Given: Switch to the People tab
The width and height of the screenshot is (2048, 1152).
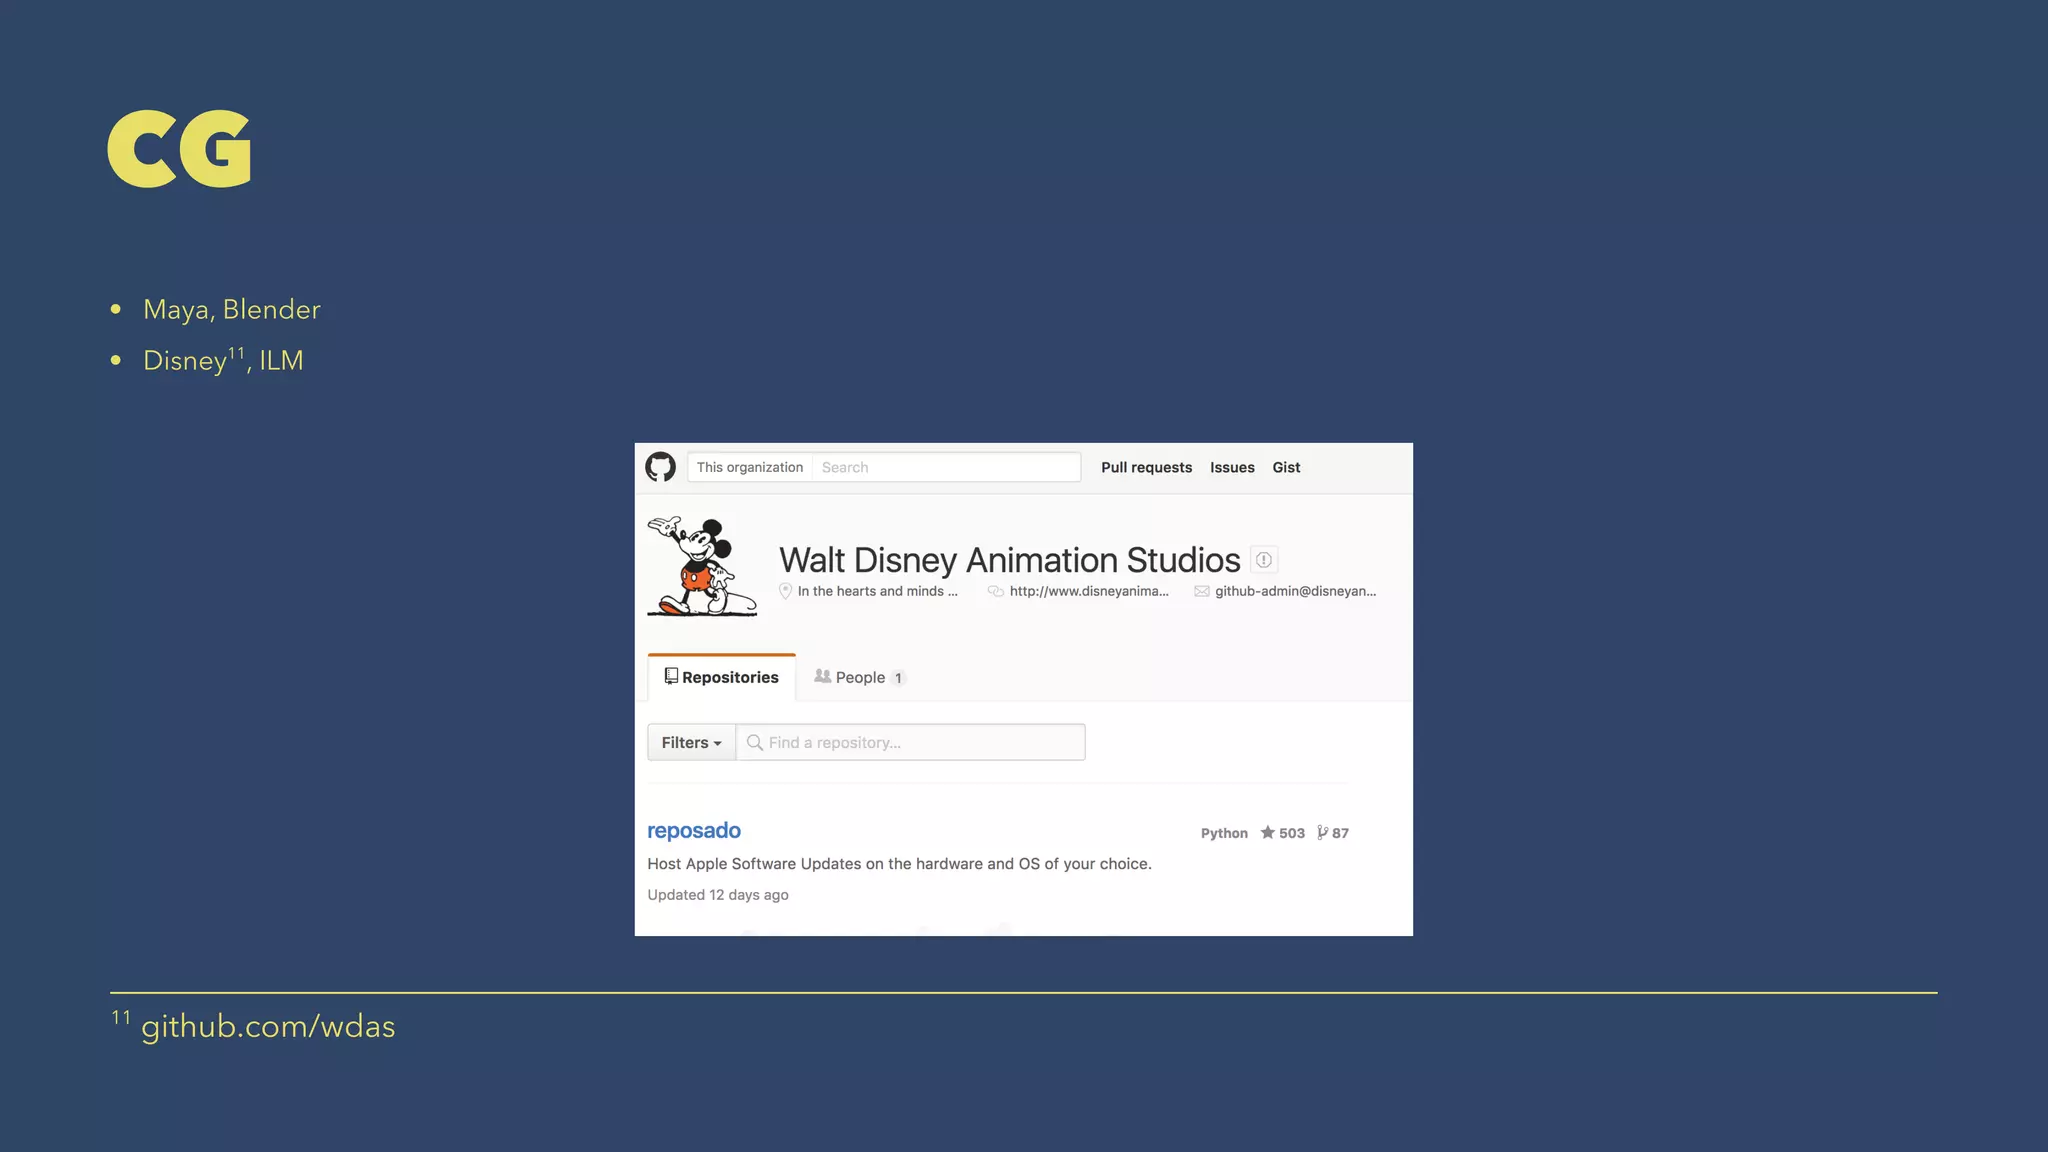Looking at the screenshot, I should pyautogui.click(x=860, y=677).
